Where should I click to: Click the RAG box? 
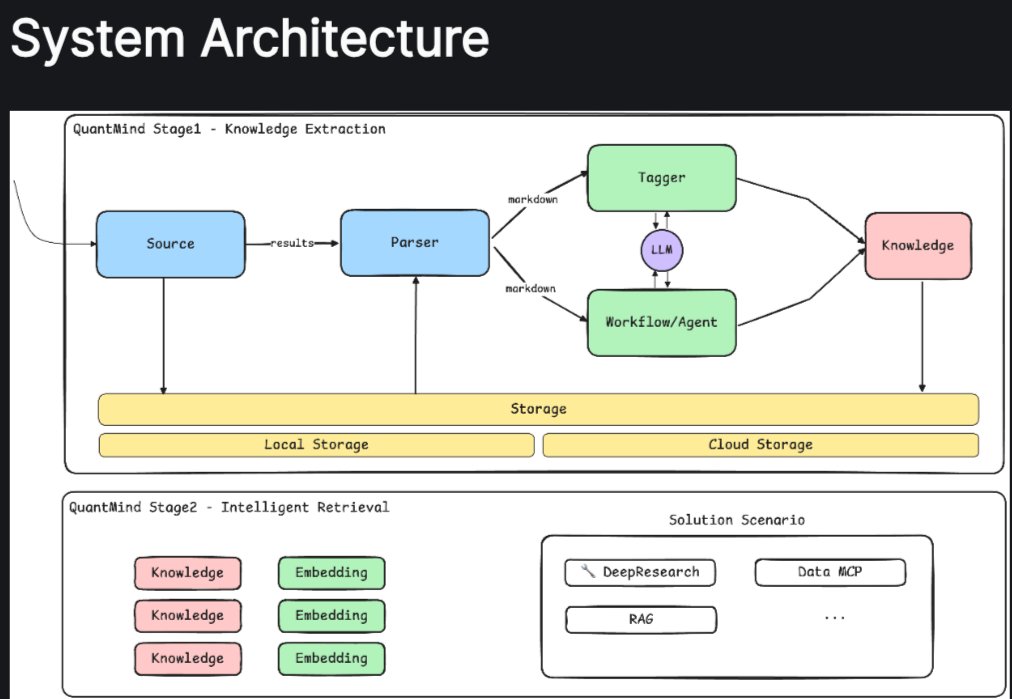[x=641, y=620]
